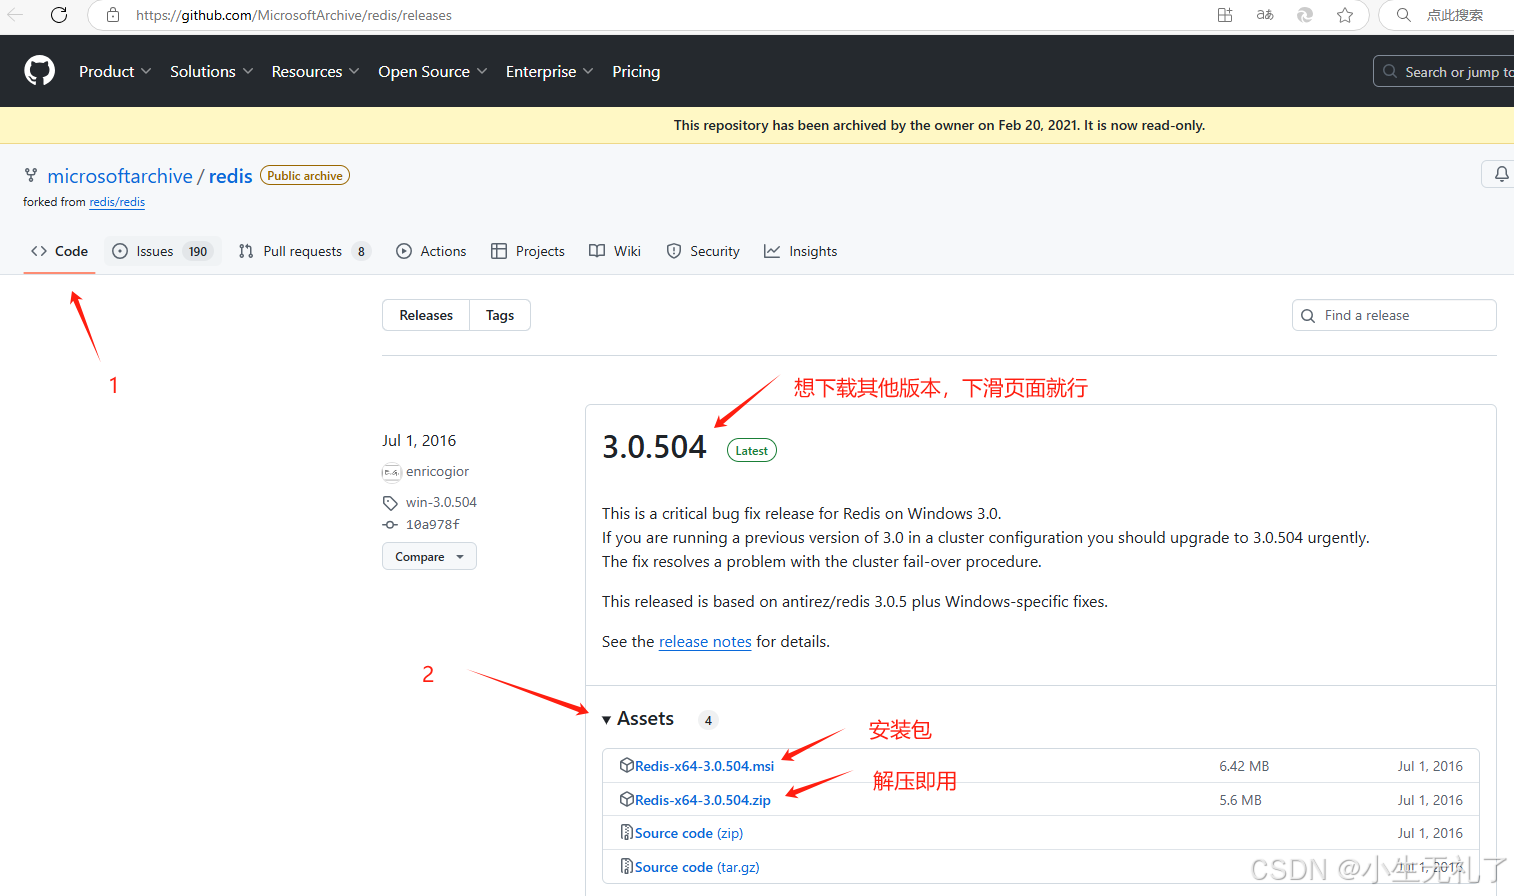Focus the Search or jump to field
This screenshot has height=896, width=1514.
coord(1445,71)
